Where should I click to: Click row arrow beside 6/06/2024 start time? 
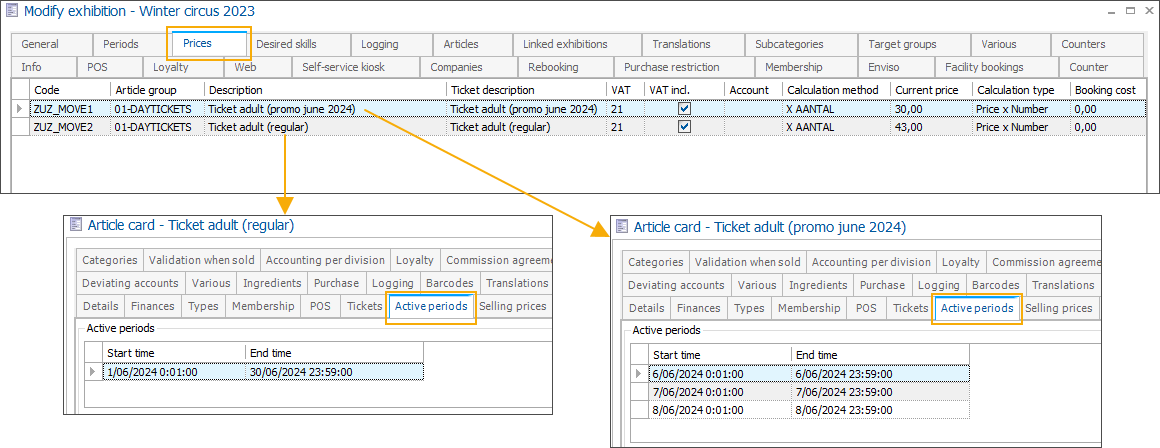(639, 374)
